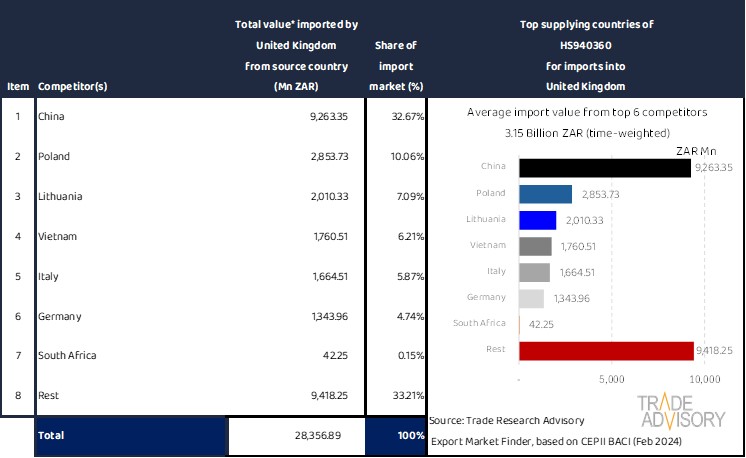Click the Vietnam gray bar

(536, 246)
